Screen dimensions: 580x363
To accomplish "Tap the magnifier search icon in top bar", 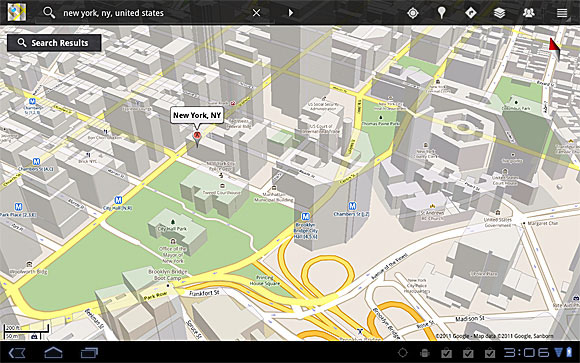I will [48, 13].
